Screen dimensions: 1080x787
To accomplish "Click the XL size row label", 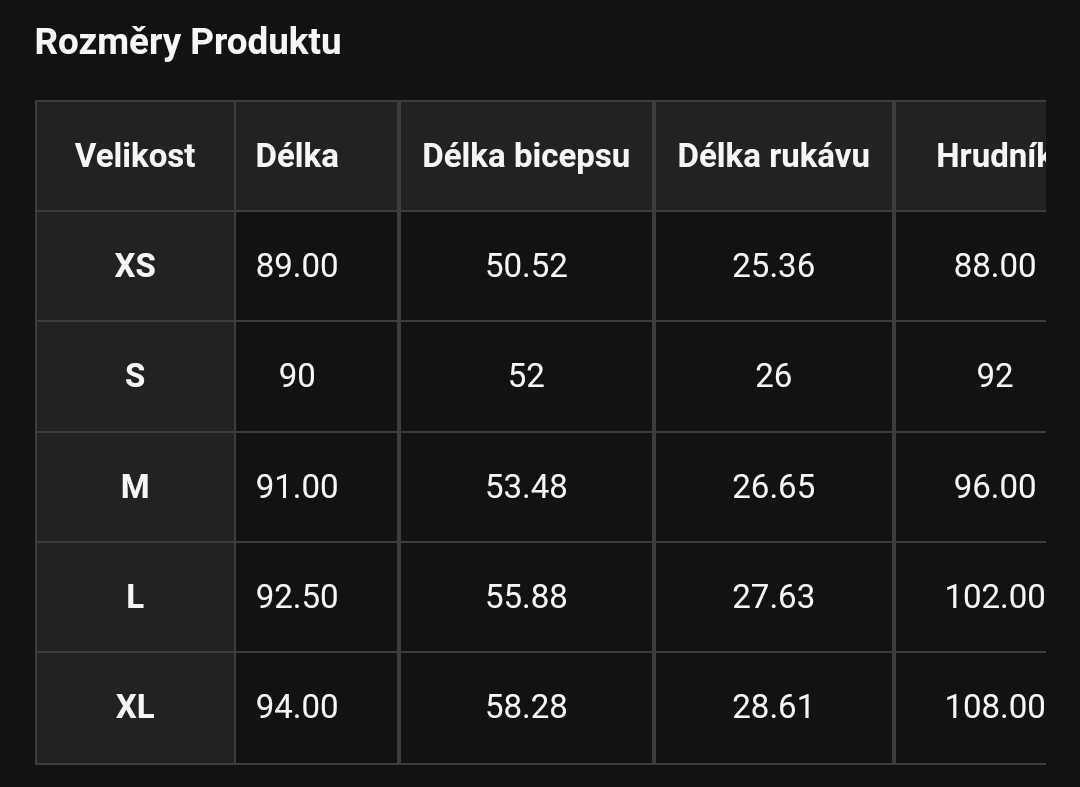I will pos(135,707).
